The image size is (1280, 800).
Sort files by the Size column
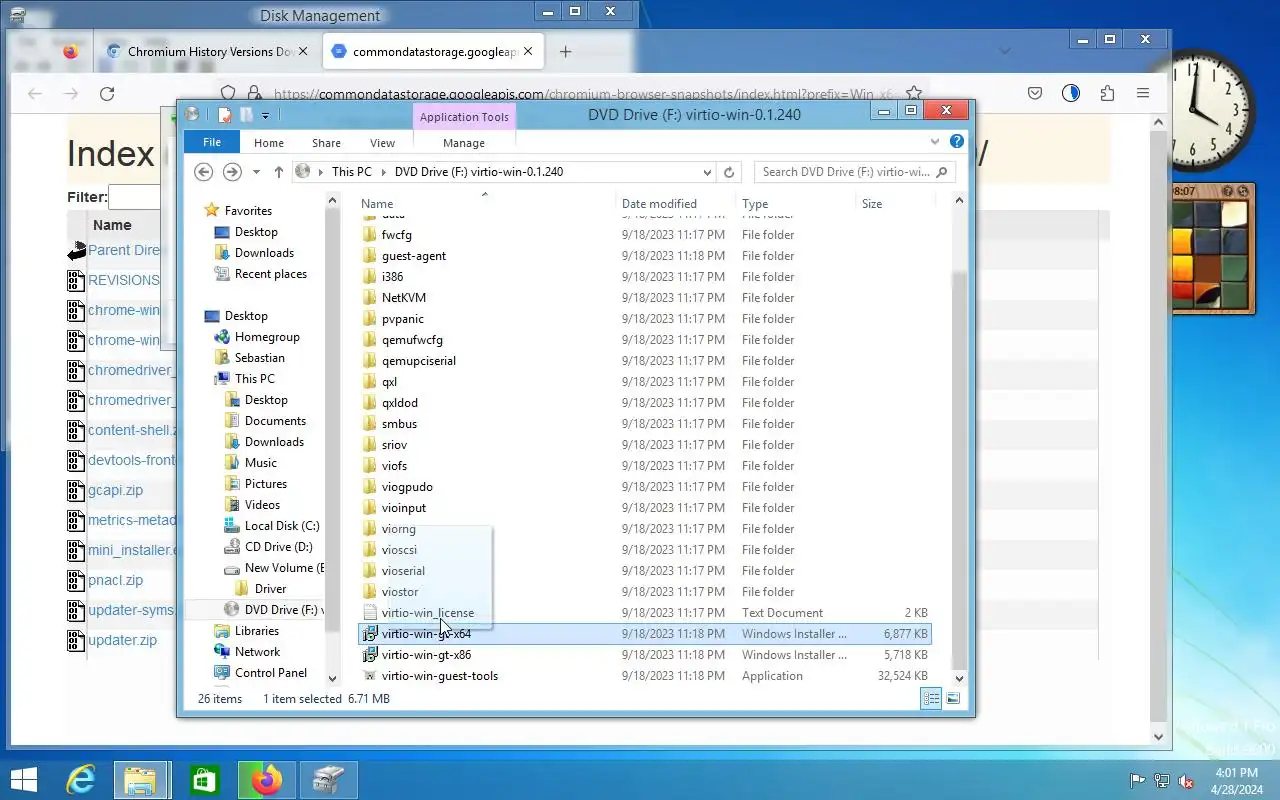click(894, 204)
